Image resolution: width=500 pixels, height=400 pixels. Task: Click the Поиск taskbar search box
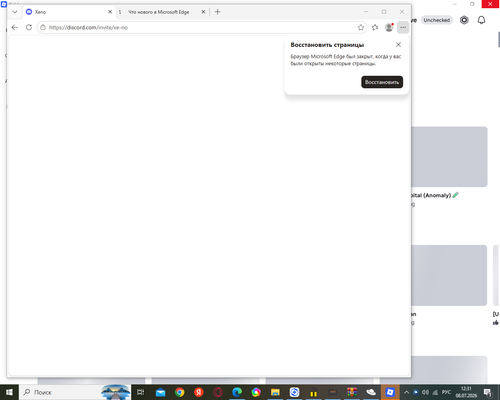click(x=76, y=392)
